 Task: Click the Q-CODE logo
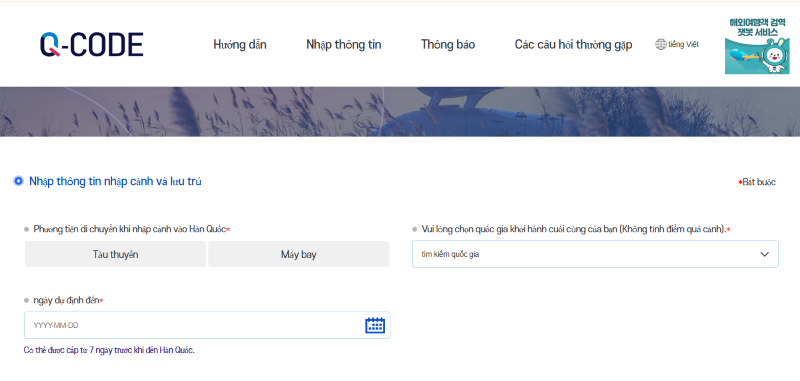92,45
